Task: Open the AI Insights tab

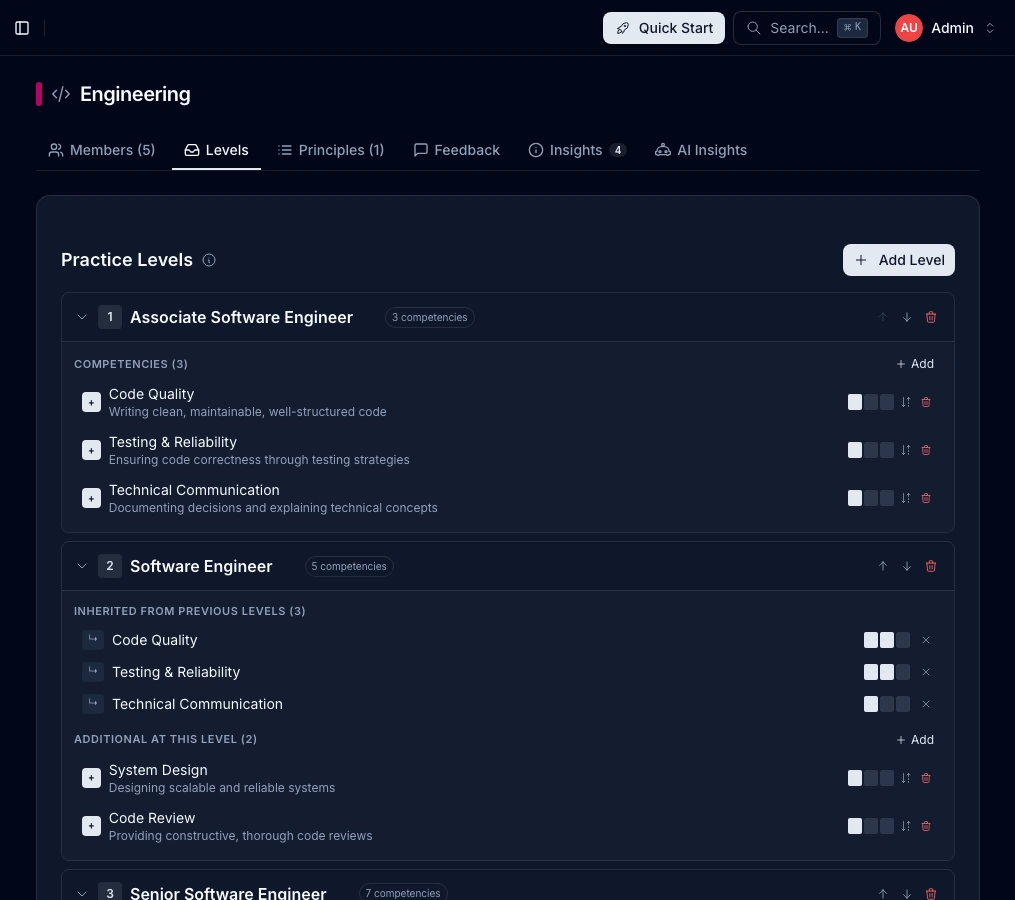Action: pyautogui.click(x=700, y=150)
